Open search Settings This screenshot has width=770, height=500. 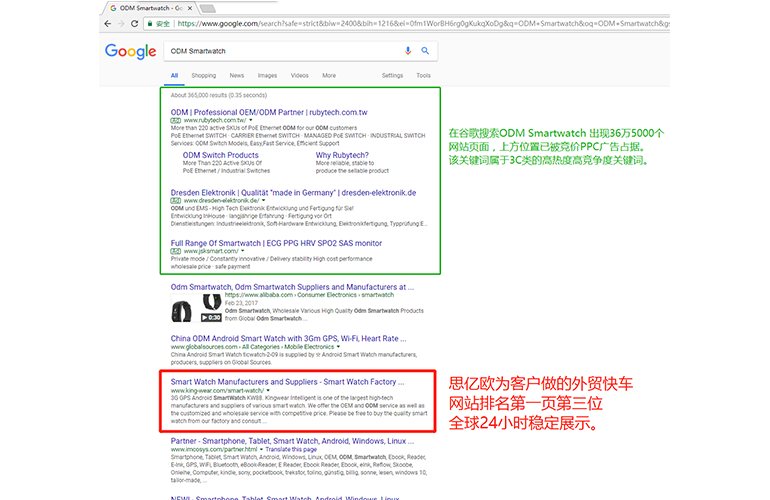(392, 75)
